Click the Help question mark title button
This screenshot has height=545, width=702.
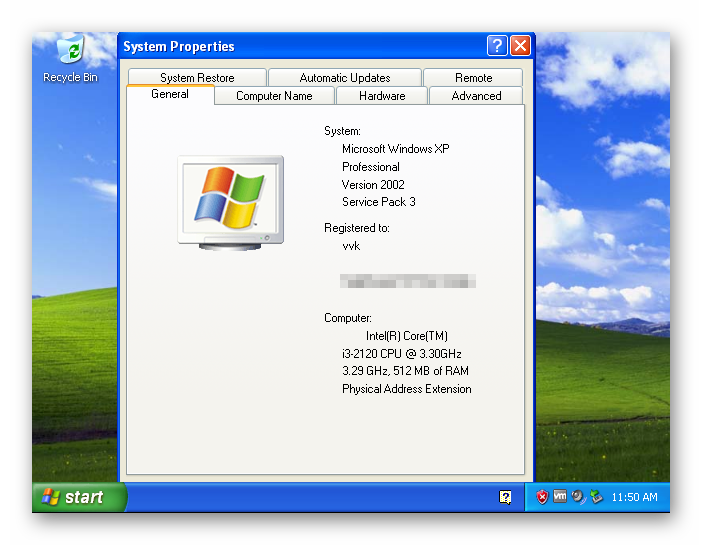(497, 46)
